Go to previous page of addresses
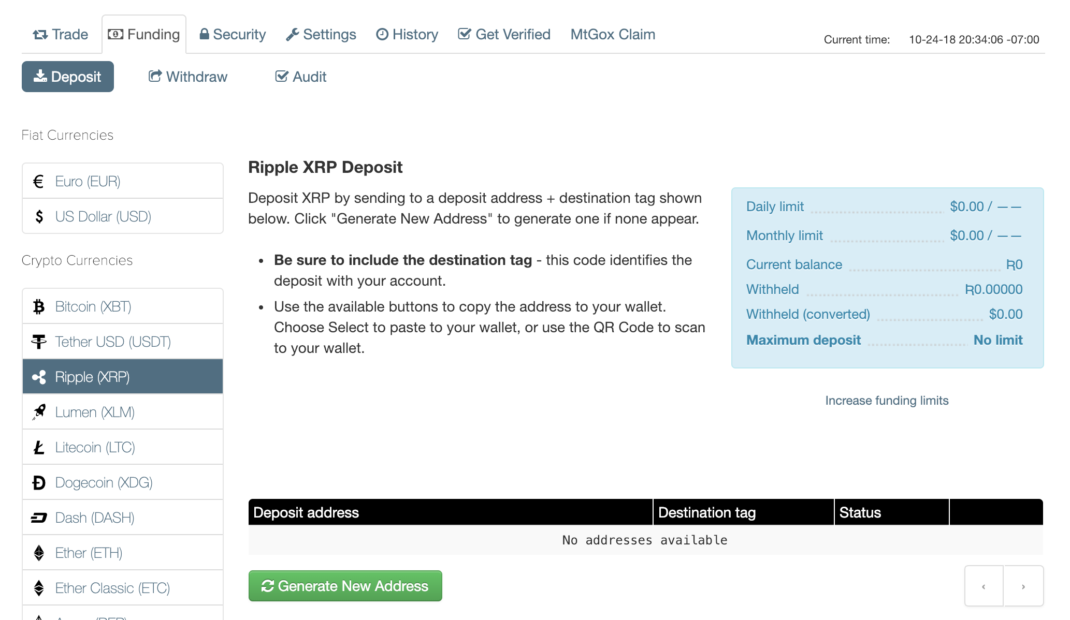Image resolution: width=1070 pixels, height=620 pixels. (983, 586)
